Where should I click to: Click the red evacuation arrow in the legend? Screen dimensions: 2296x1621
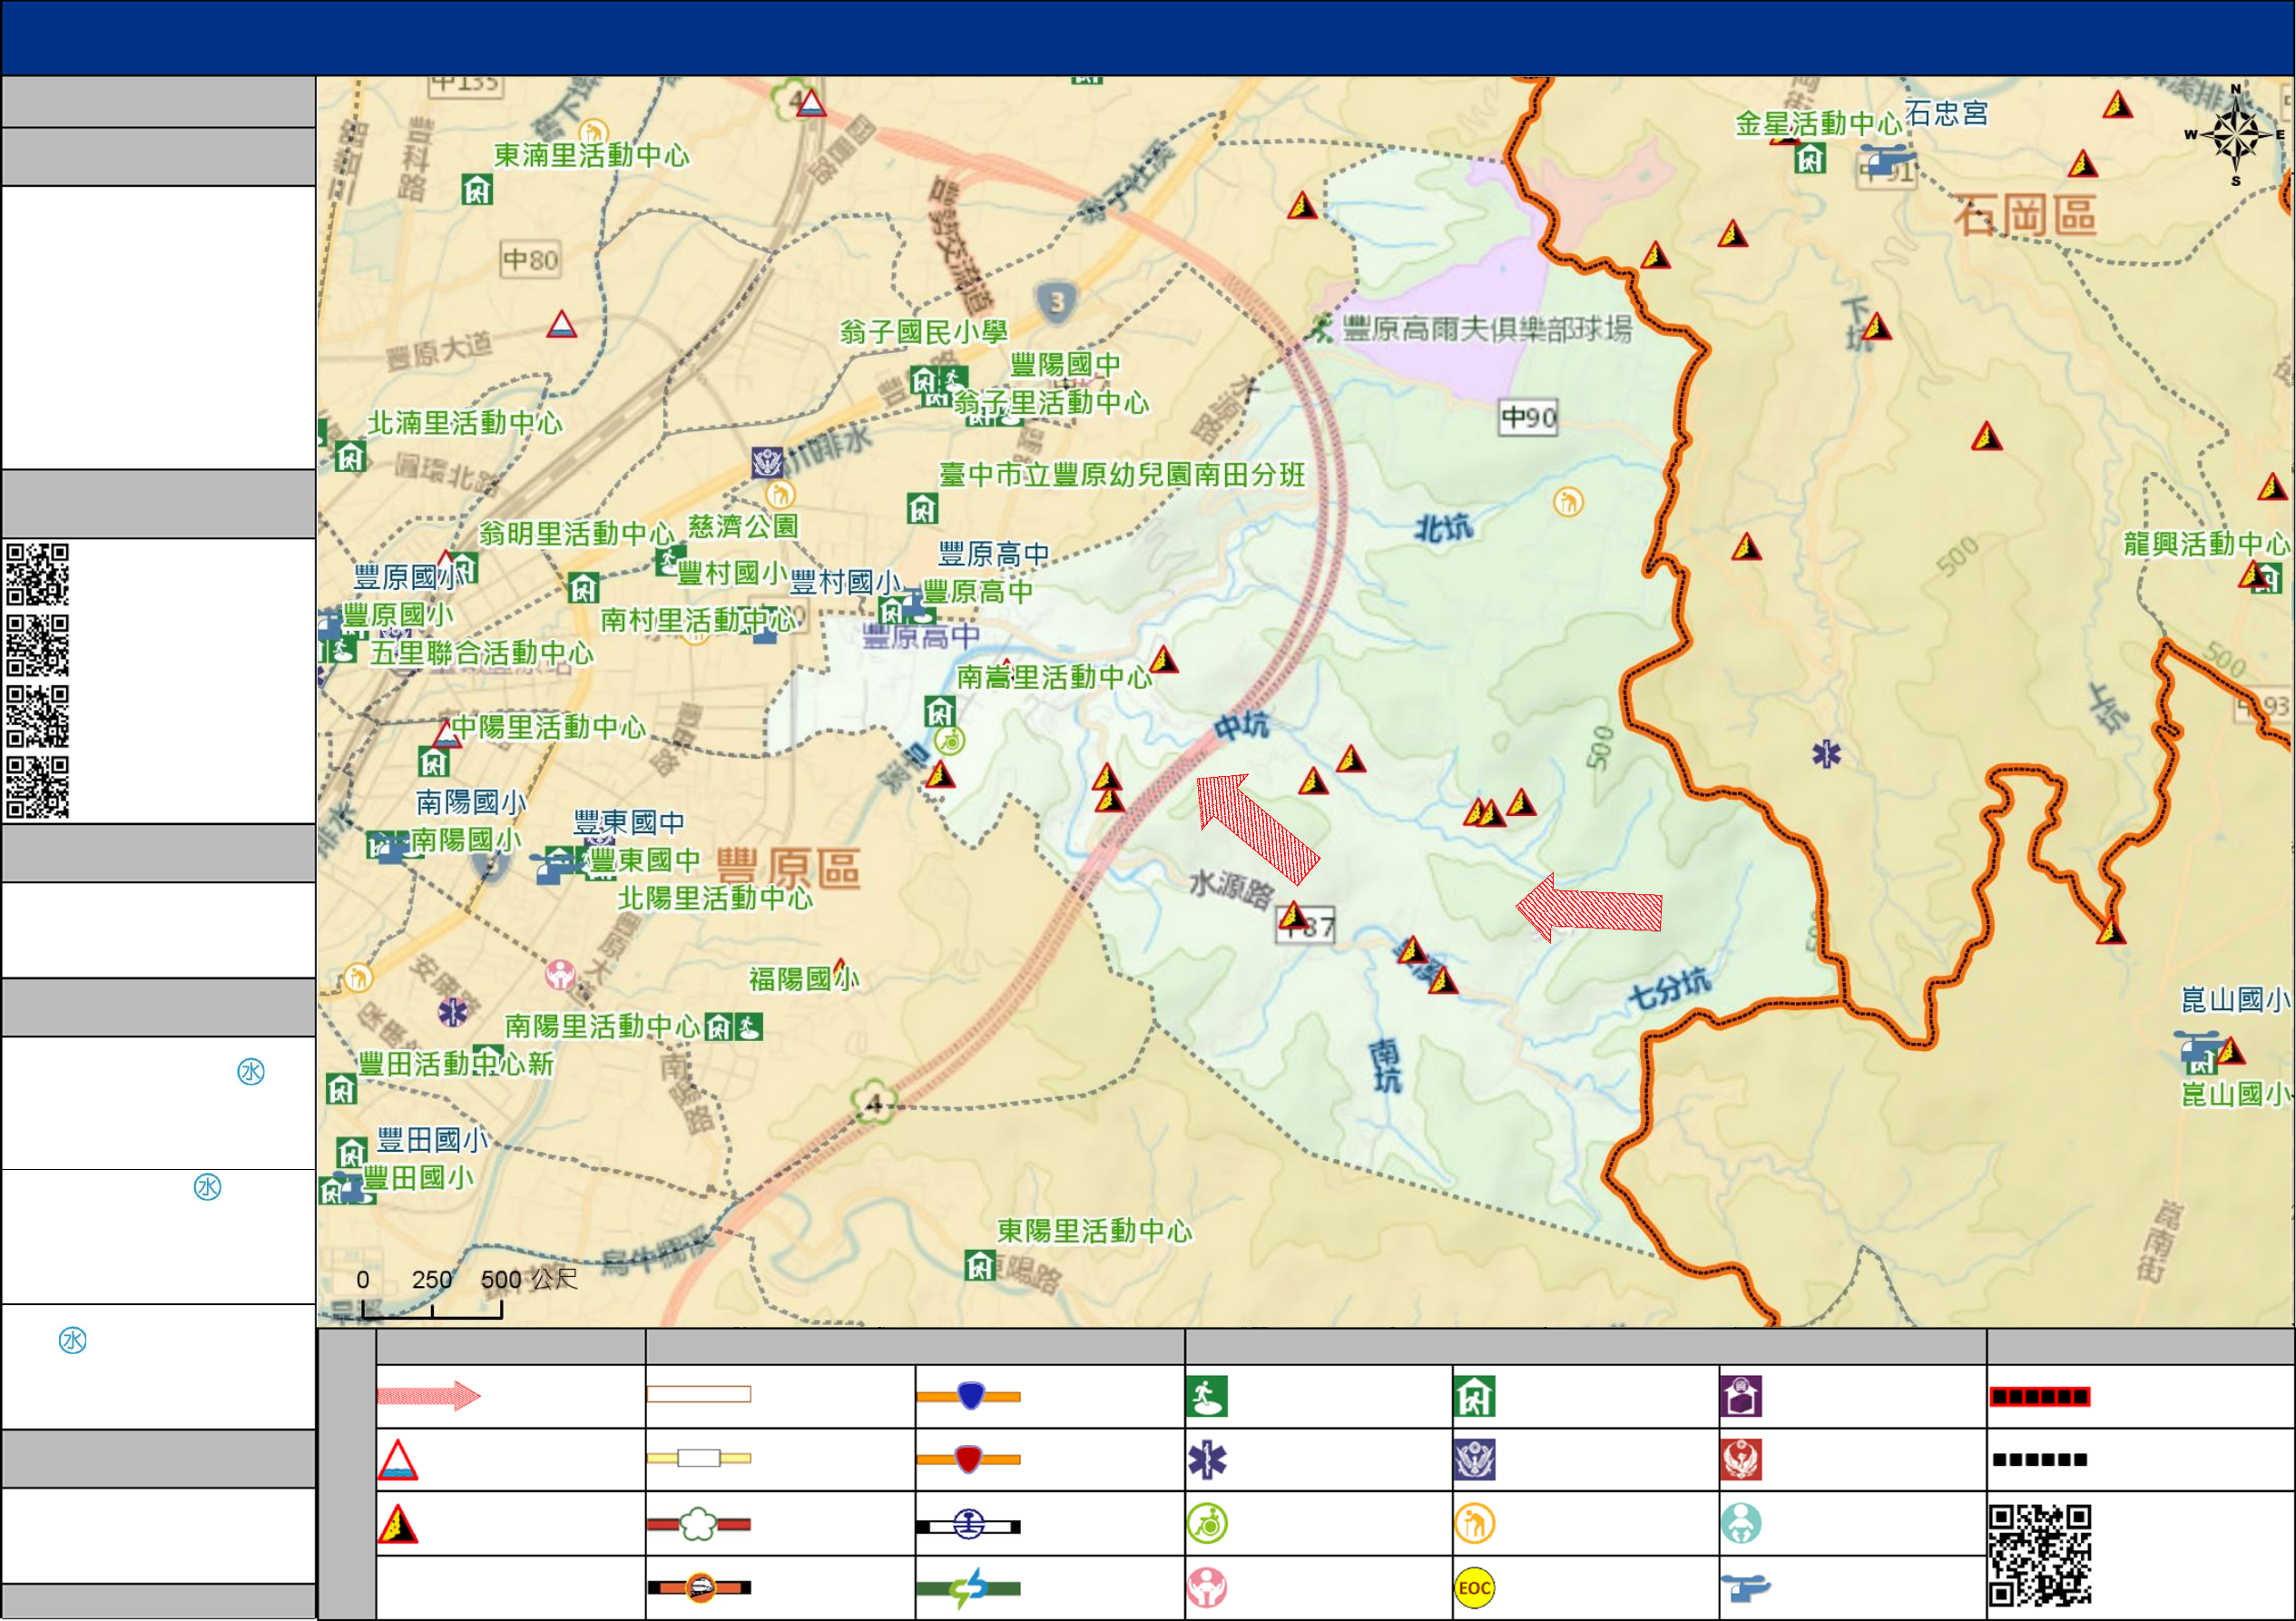pyautogui.click(x=429, y=1395)
